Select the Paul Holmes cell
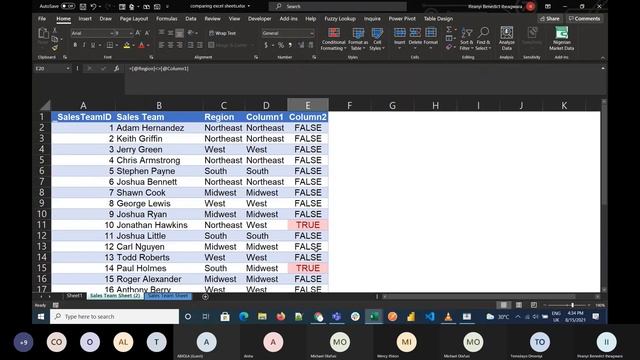Viewport: 640px width, 360px height. [x=159, y=268]
